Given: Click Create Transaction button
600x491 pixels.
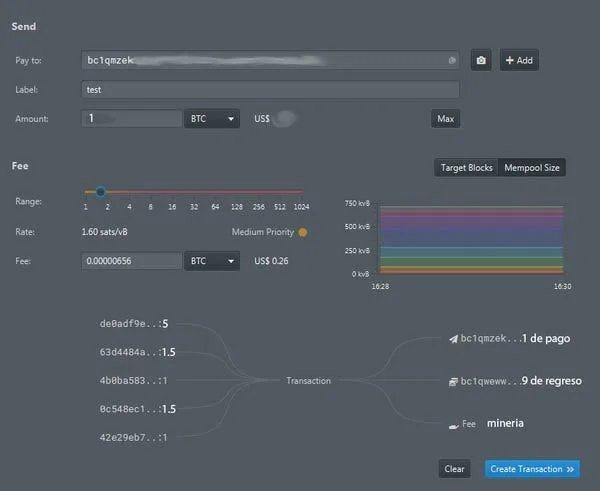Looking at the screenshot, I should click(x=532, y=469).
